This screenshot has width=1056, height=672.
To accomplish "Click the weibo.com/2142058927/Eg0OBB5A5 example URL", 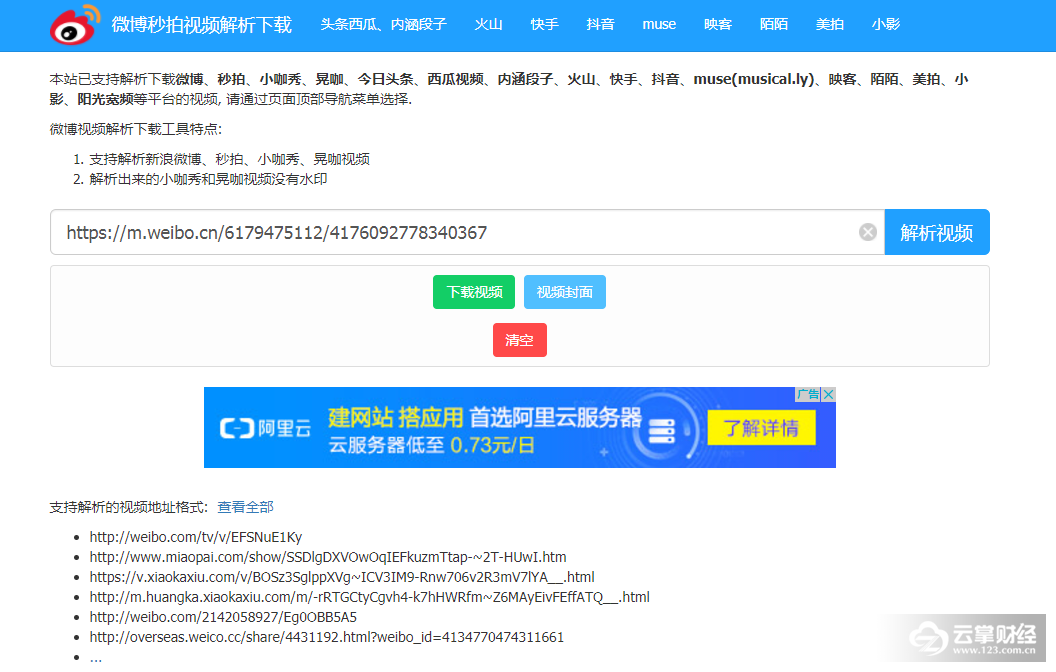I will point(223,617).
